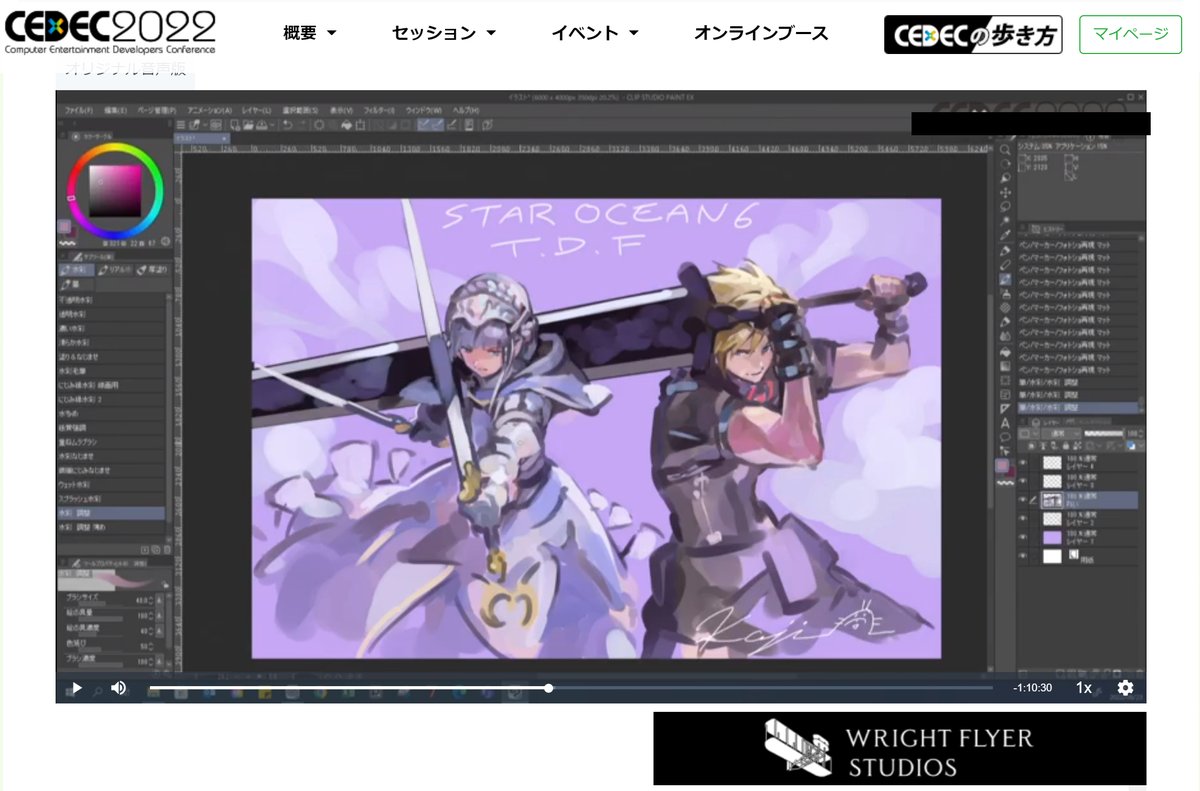
Task: Select the highlighted brush tool
Action: point(1005,279)
